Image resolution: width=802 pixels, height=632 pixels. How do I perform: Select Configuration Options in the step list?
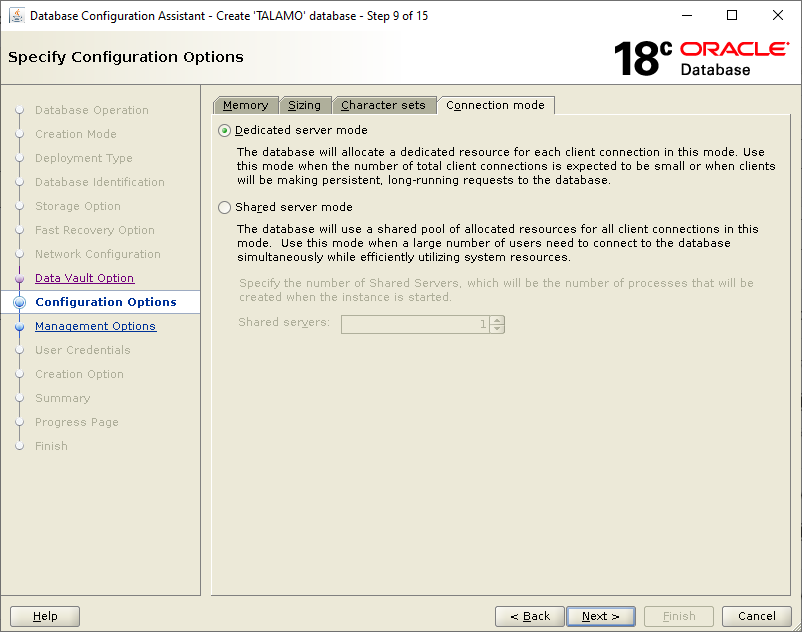pyautogui.click(x=106, y=302)
